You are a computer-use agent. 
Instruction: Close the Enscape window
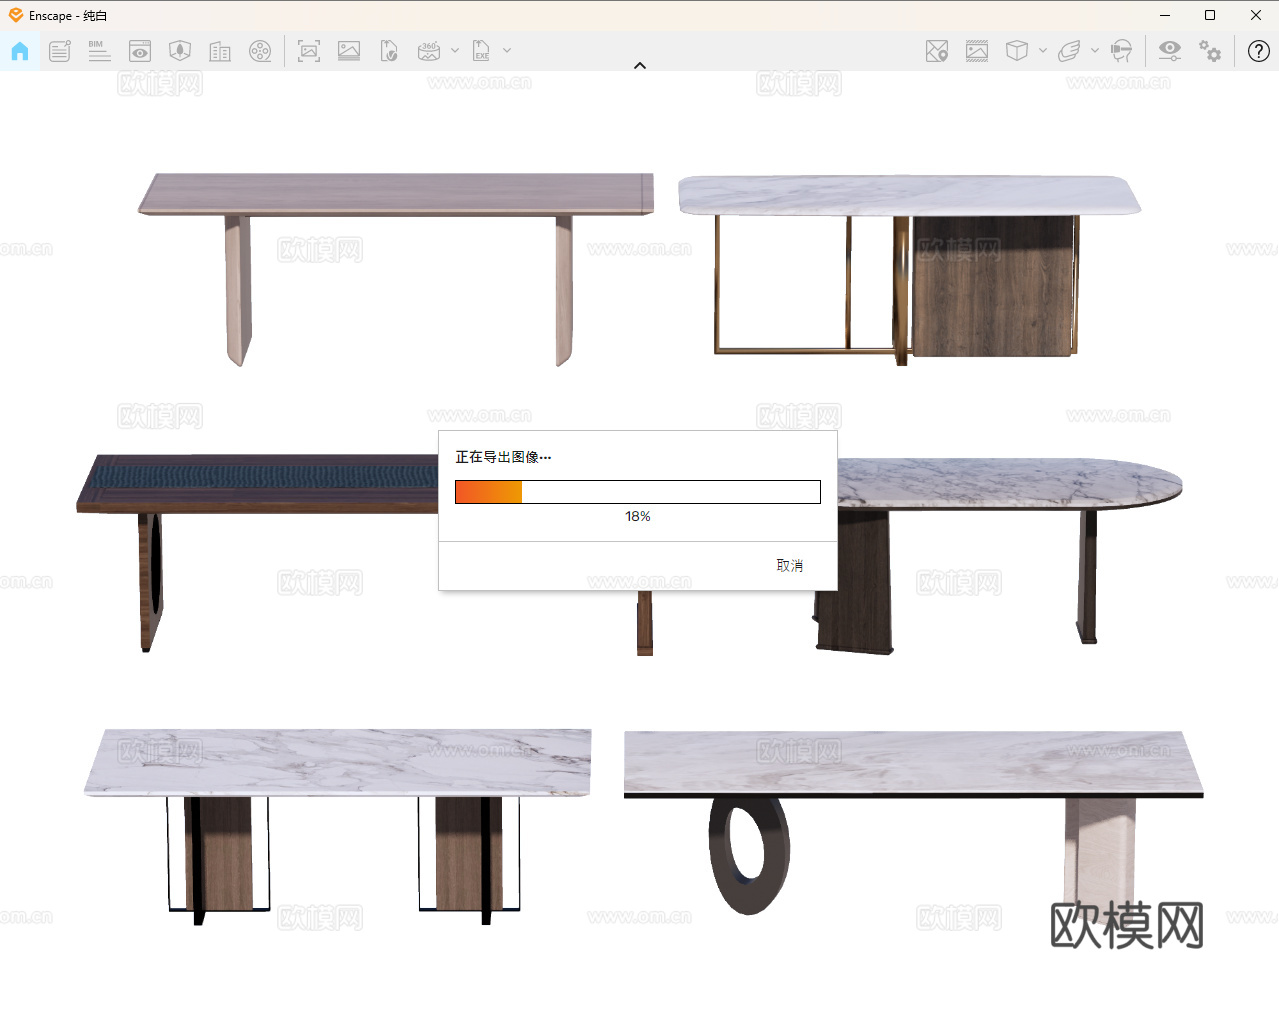(x=1256, y=15)
